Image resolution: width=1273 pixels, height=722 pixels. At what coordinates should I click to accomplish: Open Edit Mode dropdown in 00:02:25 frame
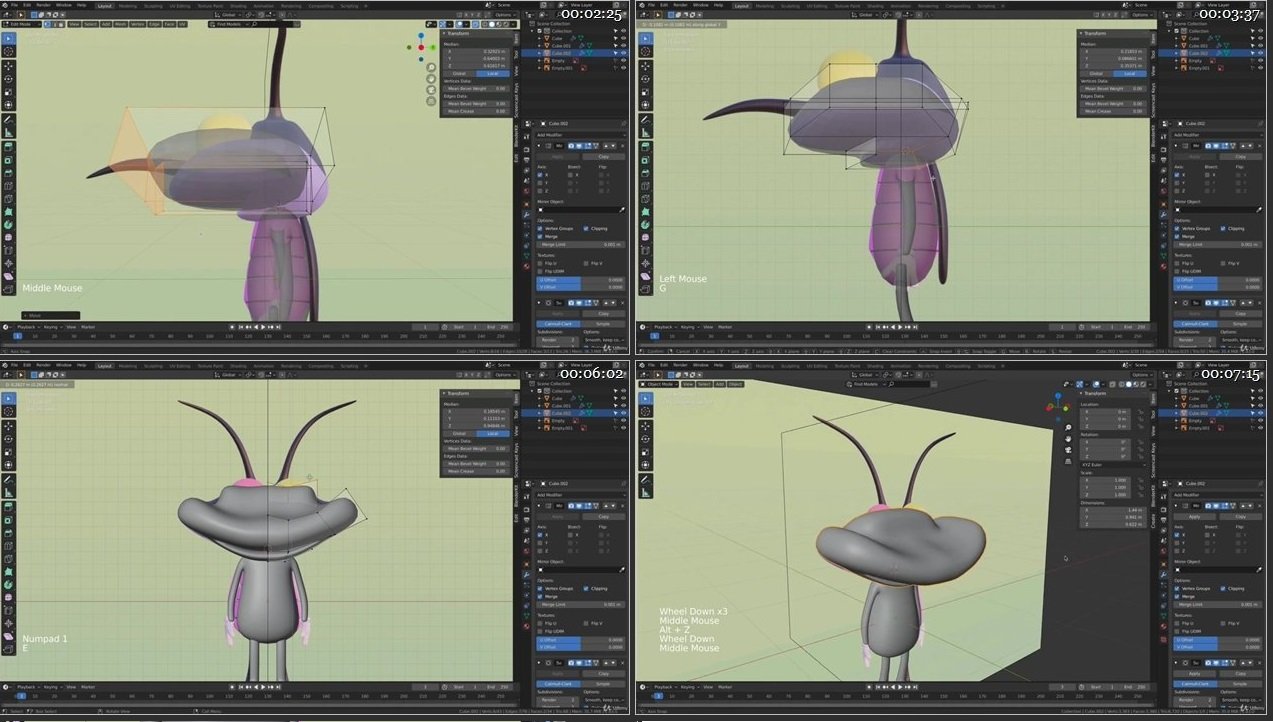(x=22, y=24)
